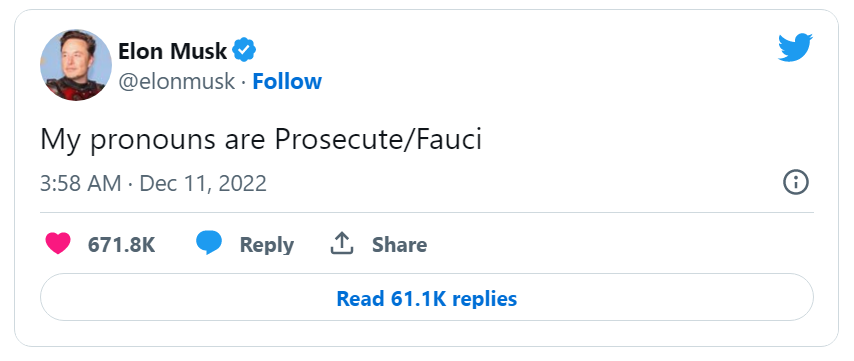
Task: Click the blue verified checkmark badge
Action: pos(244,51)
